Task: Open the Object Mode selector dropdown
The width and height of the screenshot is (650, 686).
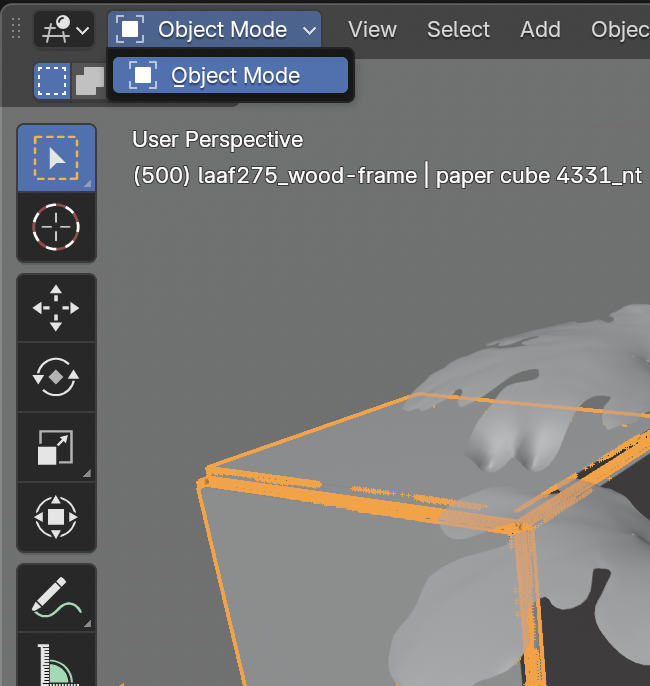Action: click(214, 30)
